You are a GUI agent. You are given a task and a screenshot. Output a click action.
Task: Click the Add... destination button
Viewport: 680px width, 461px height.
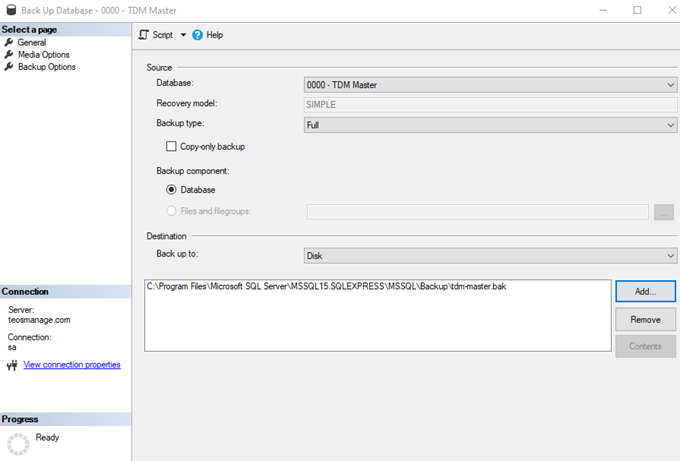click(645, 291)
